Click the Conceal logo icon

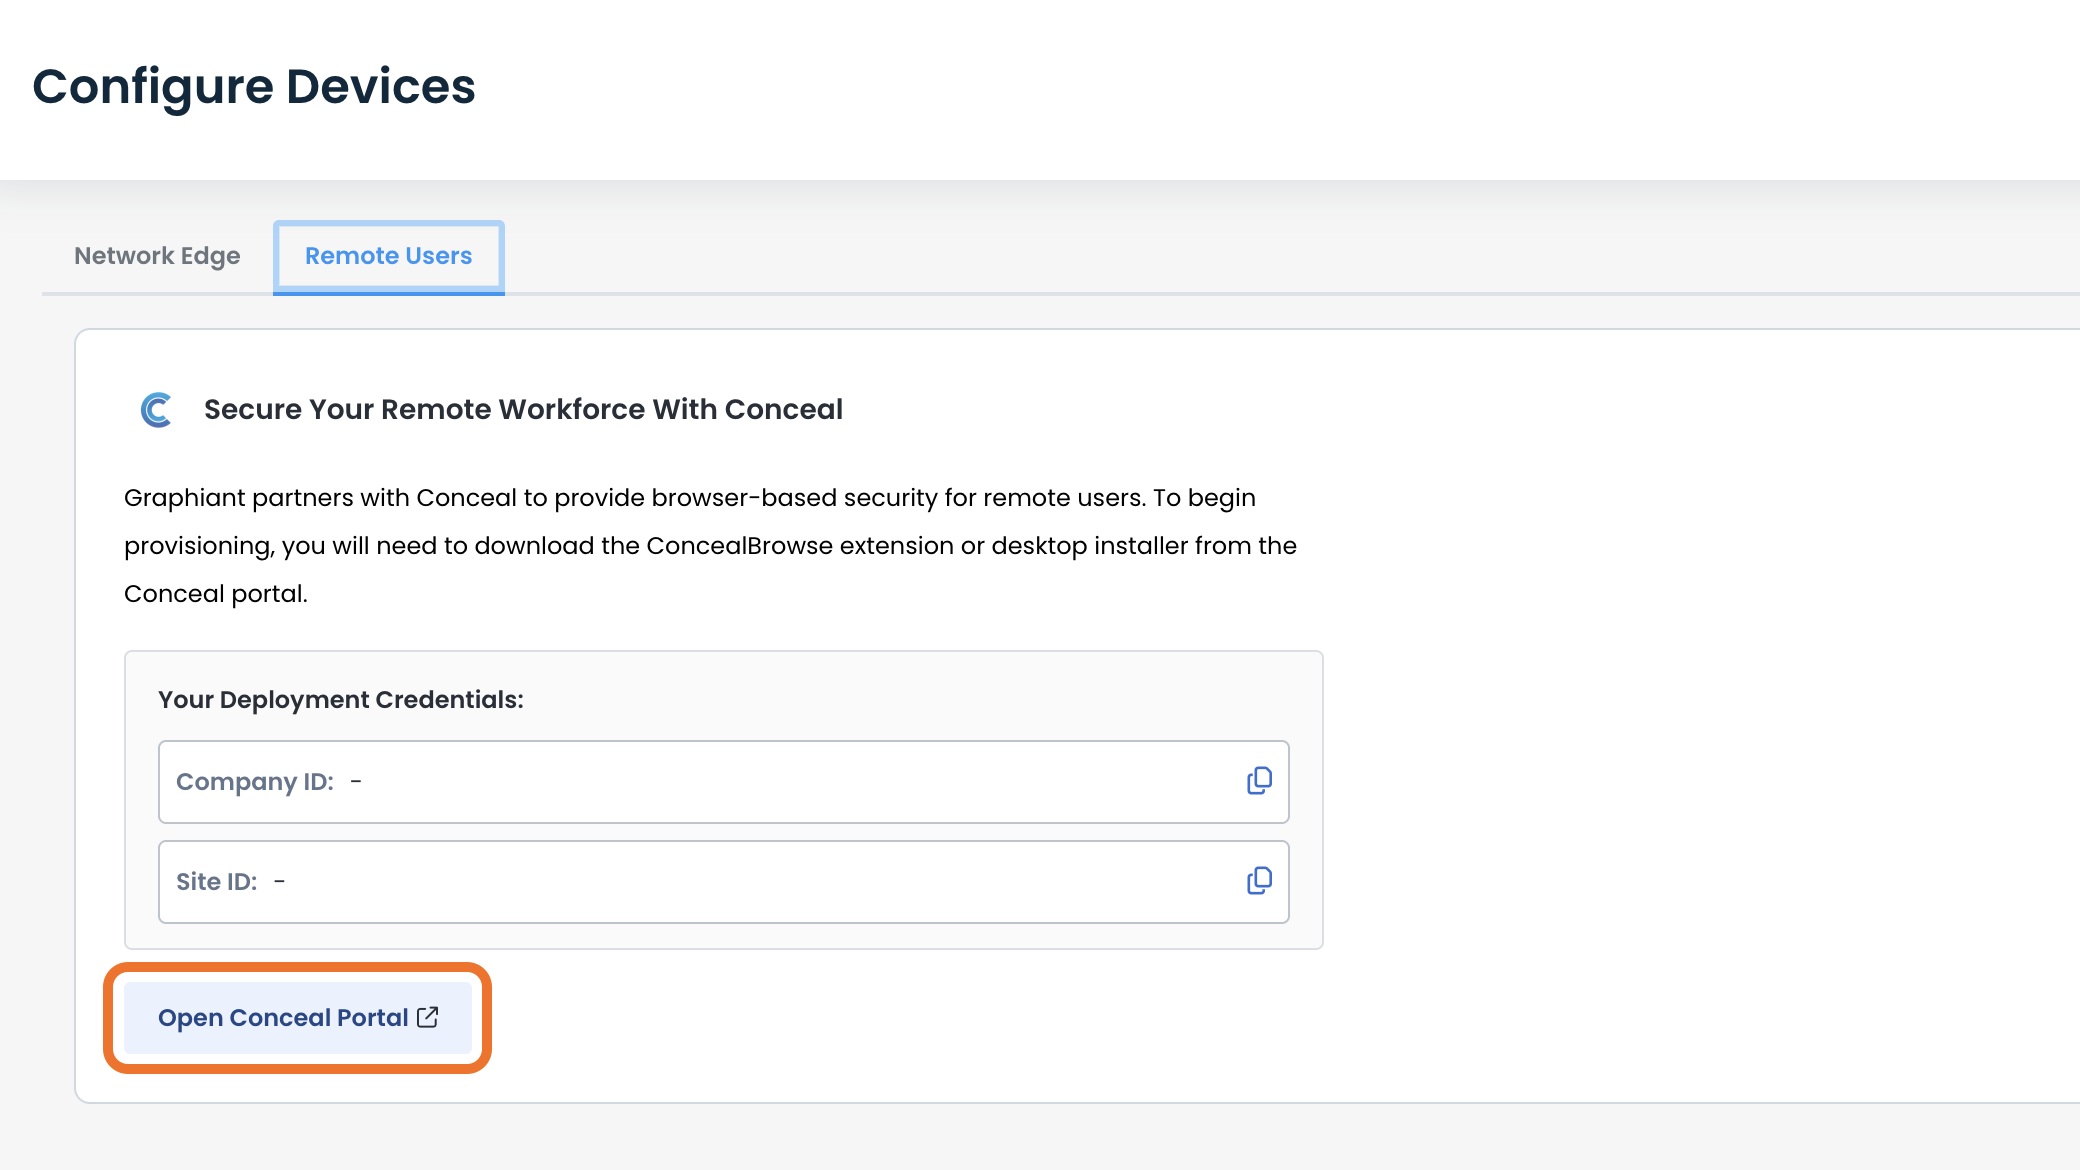click(x=156, y=409)
